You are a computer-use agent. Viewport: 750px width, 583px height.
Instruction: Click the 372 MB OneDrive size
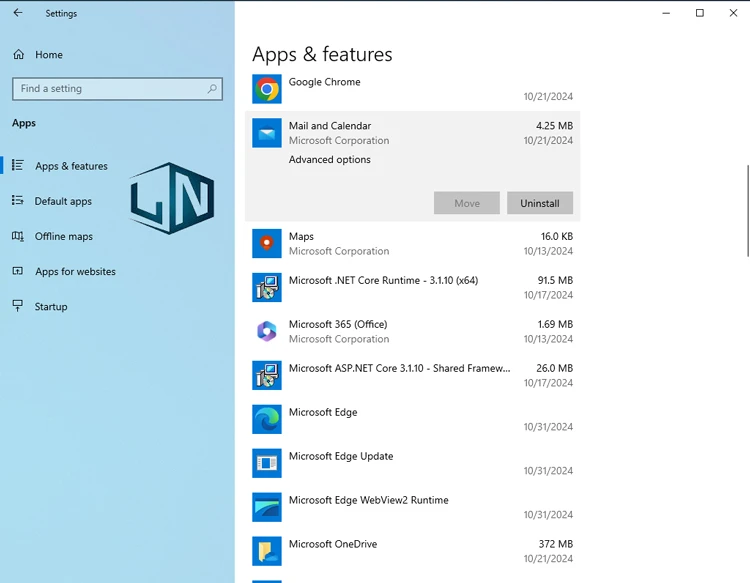click(x=555, y=544)
